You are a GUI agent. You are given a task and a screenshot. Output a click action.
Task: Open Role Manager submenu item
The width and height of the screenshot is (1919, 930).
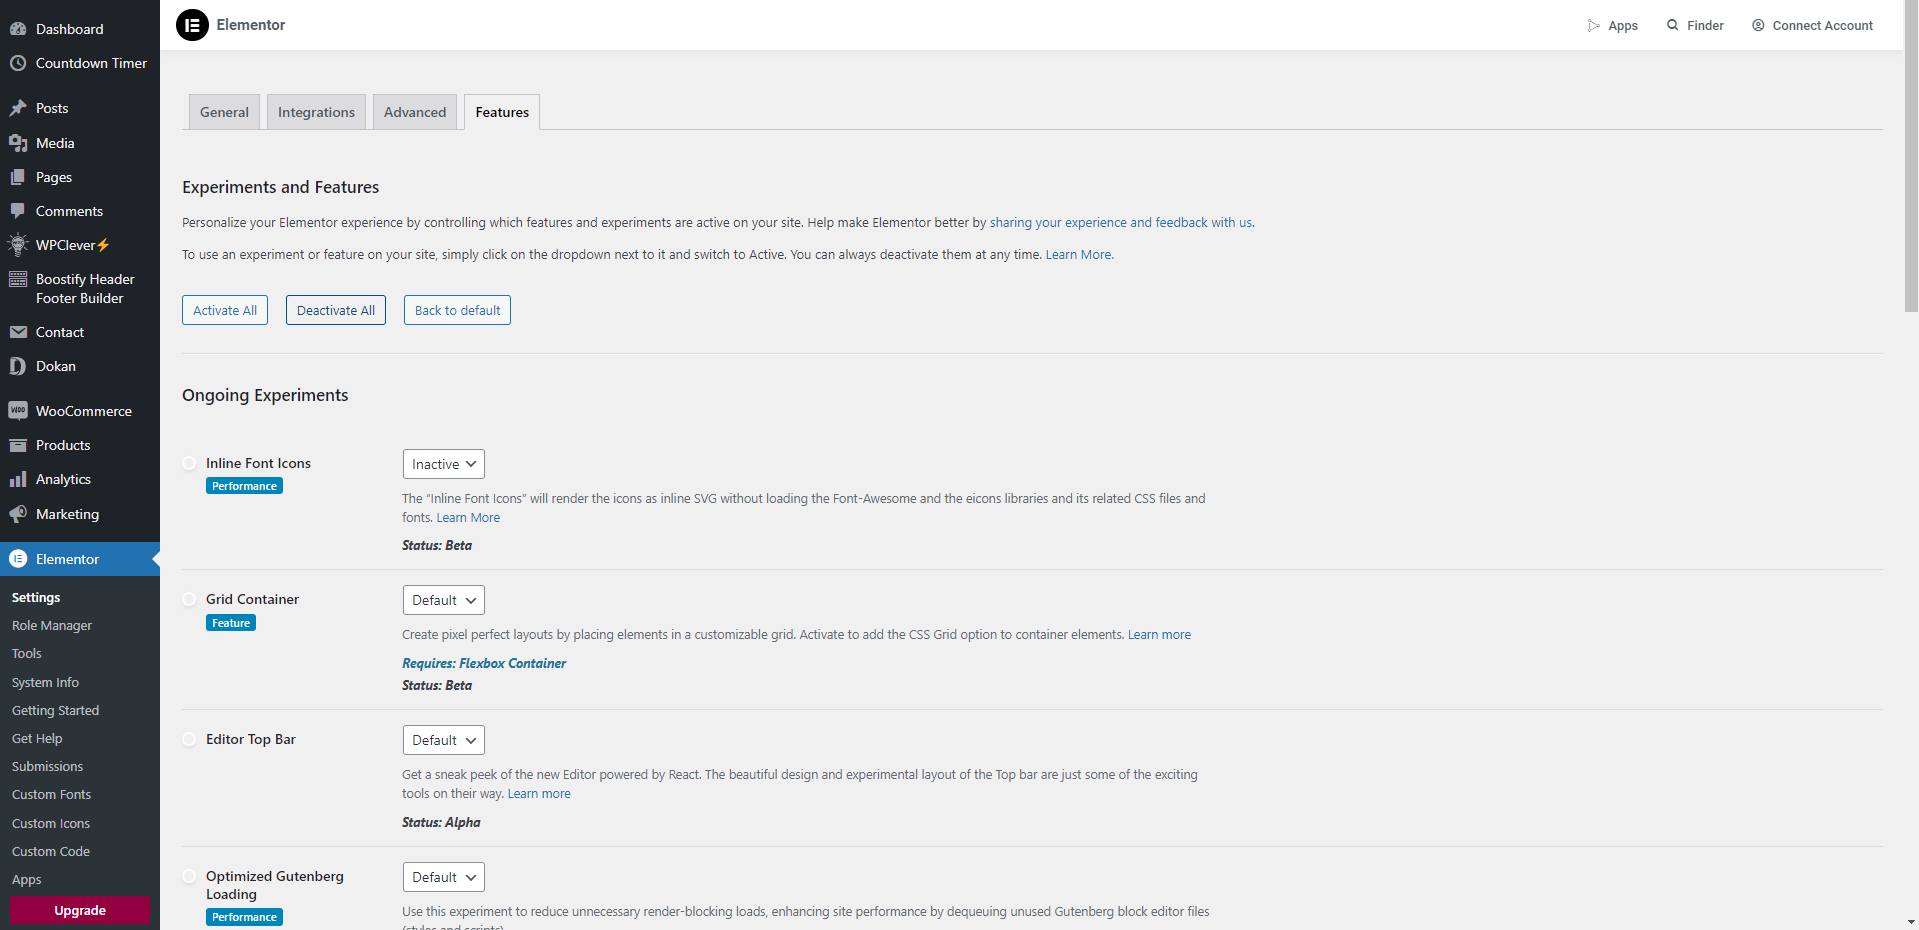click(52, 625)
